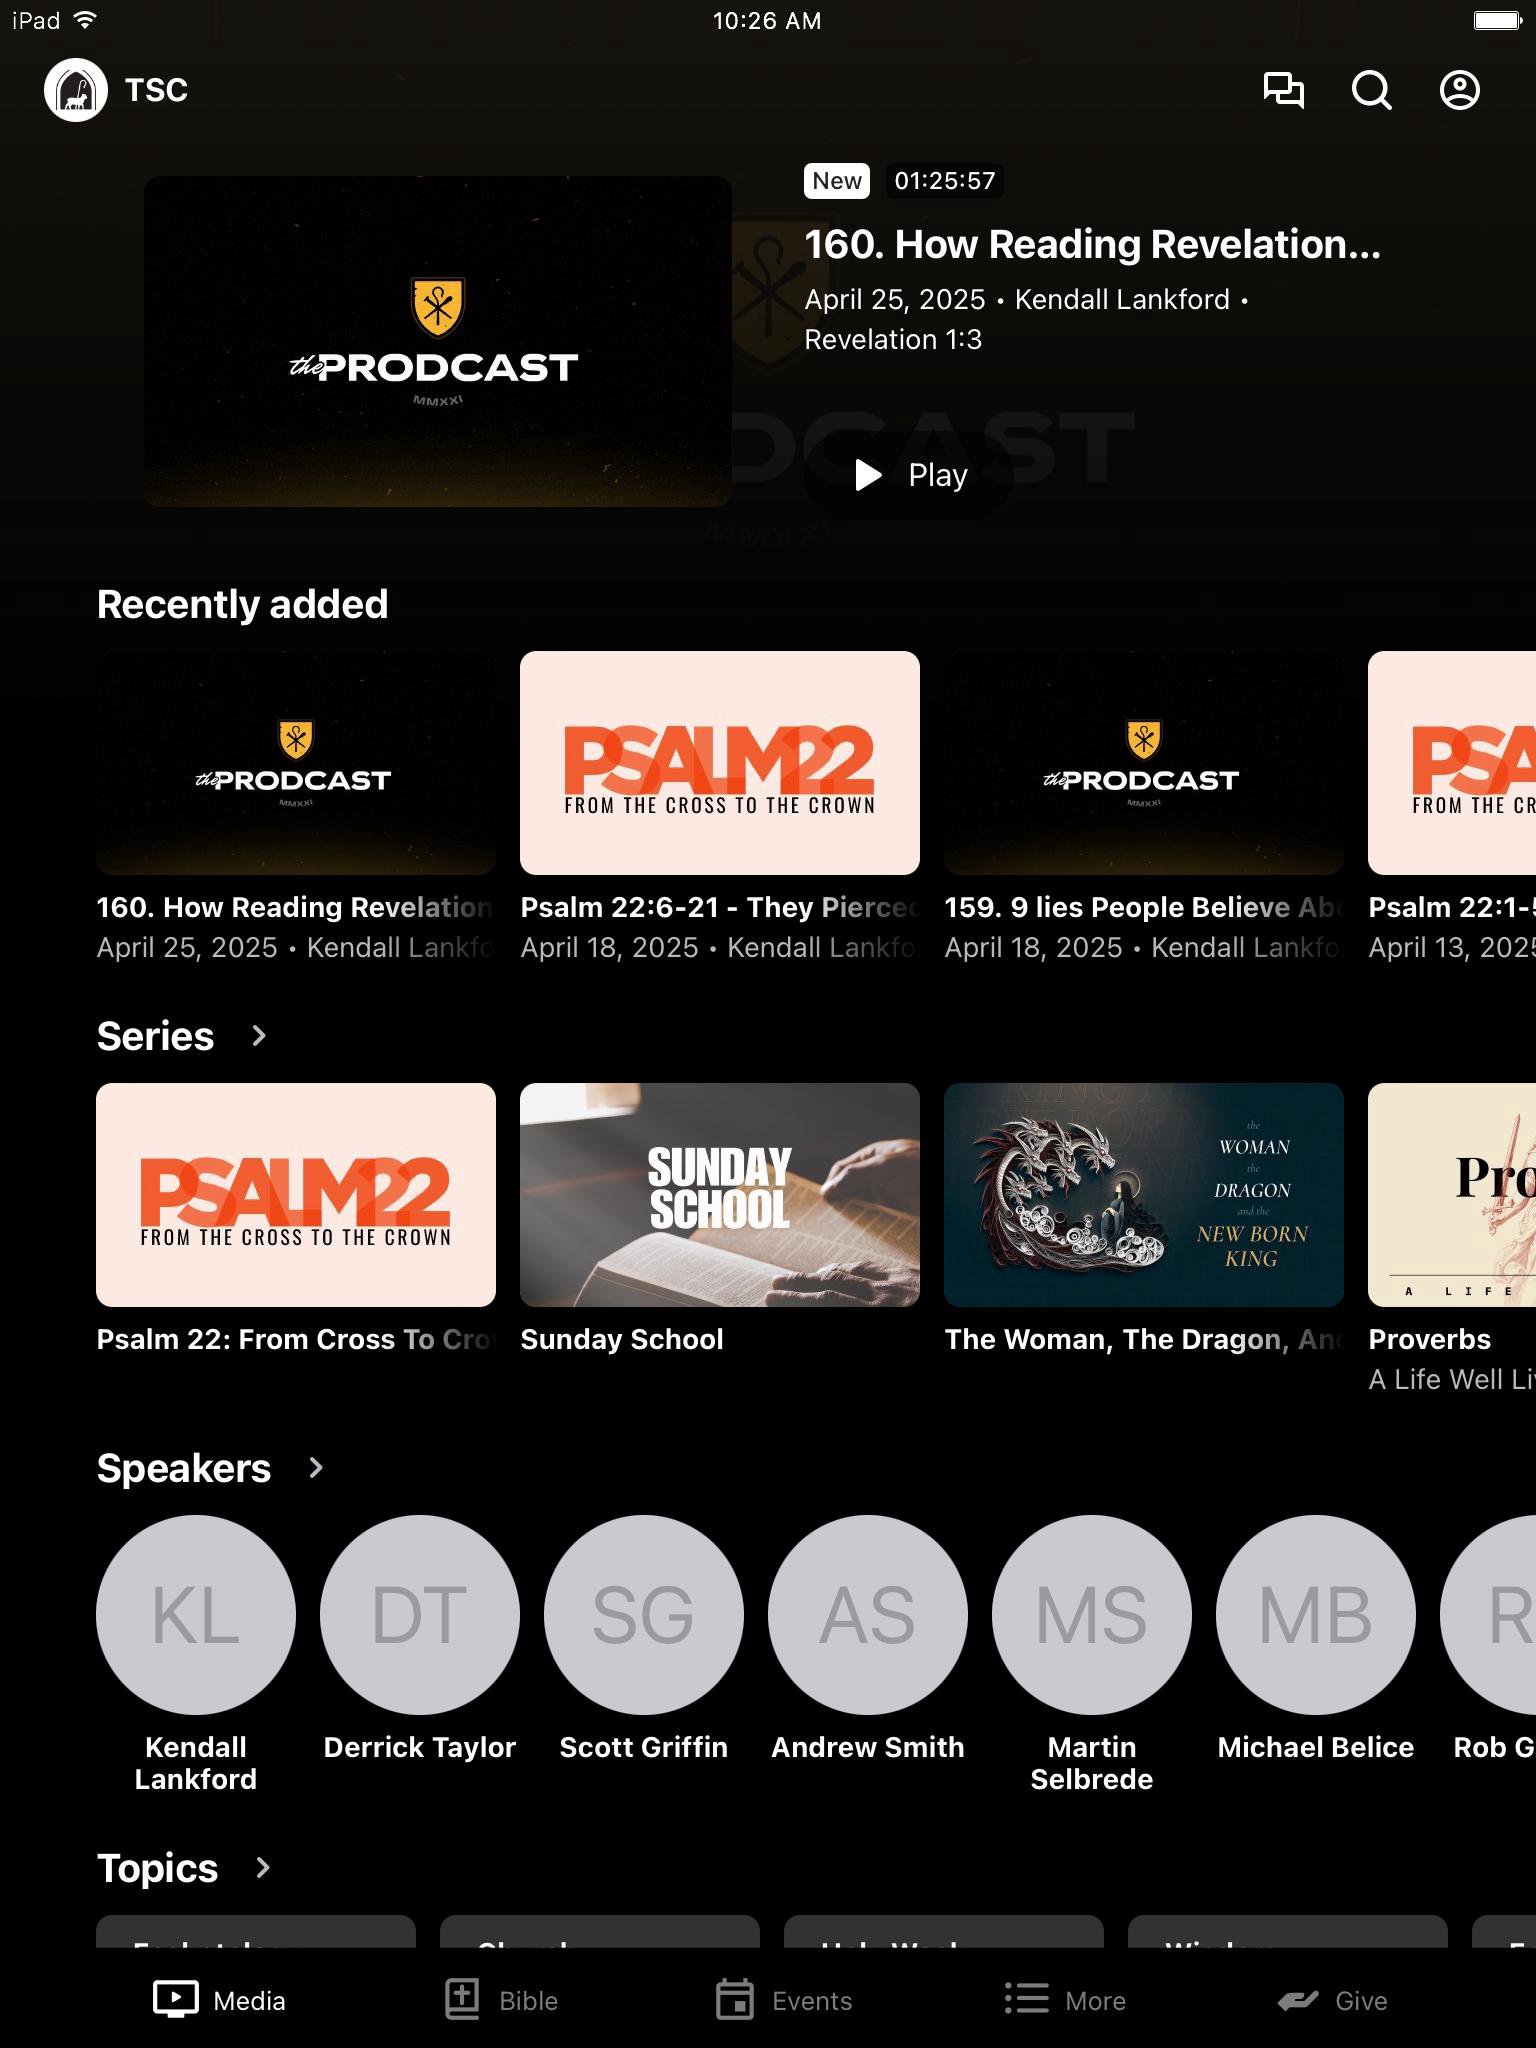Viewport: 1536px width, 2048px height.
Task: Play the featured Prodcast episode
Action: [911, 475]
